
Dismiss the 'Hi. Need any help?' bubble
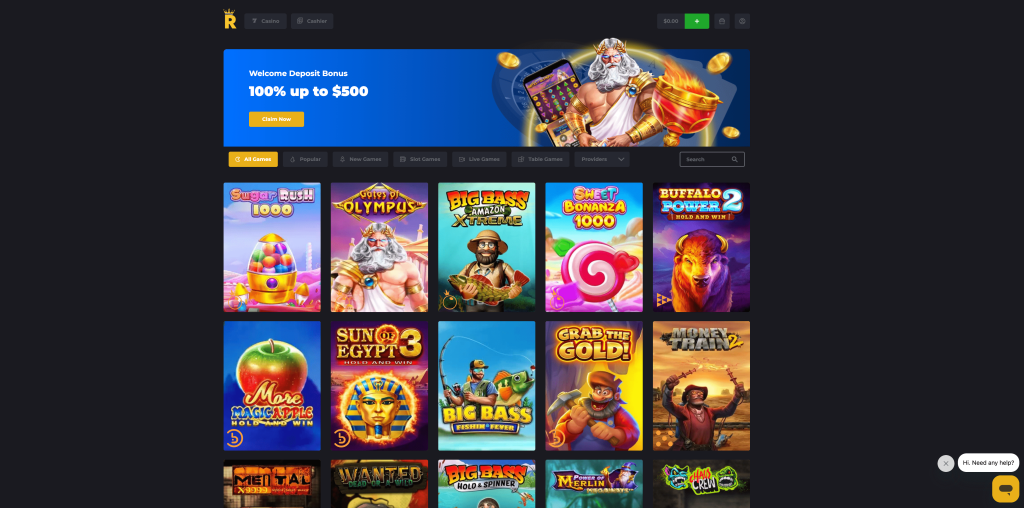[x=946, y=464]
